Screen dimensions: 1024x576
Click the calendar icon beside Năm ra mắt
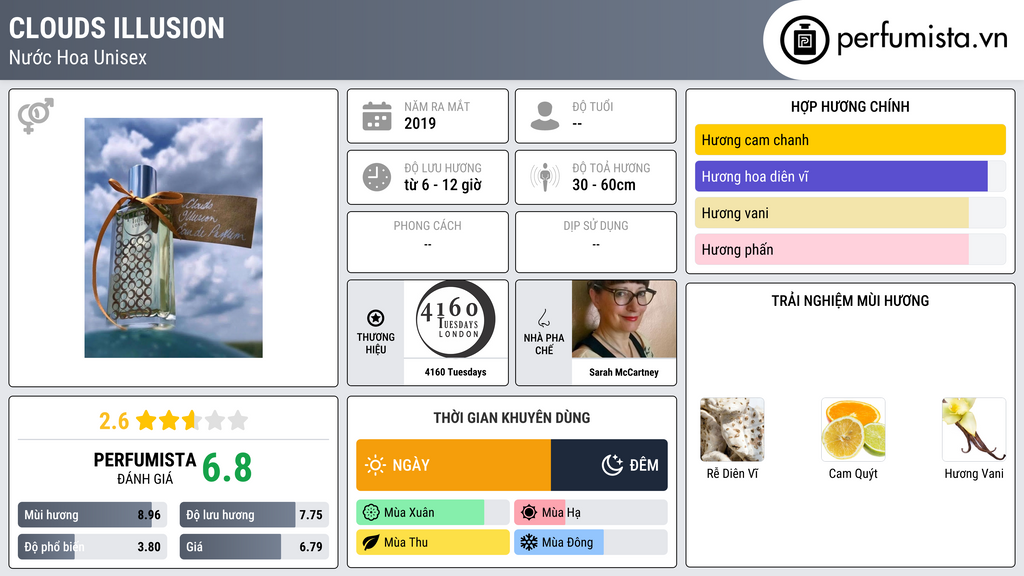[377, 116]
